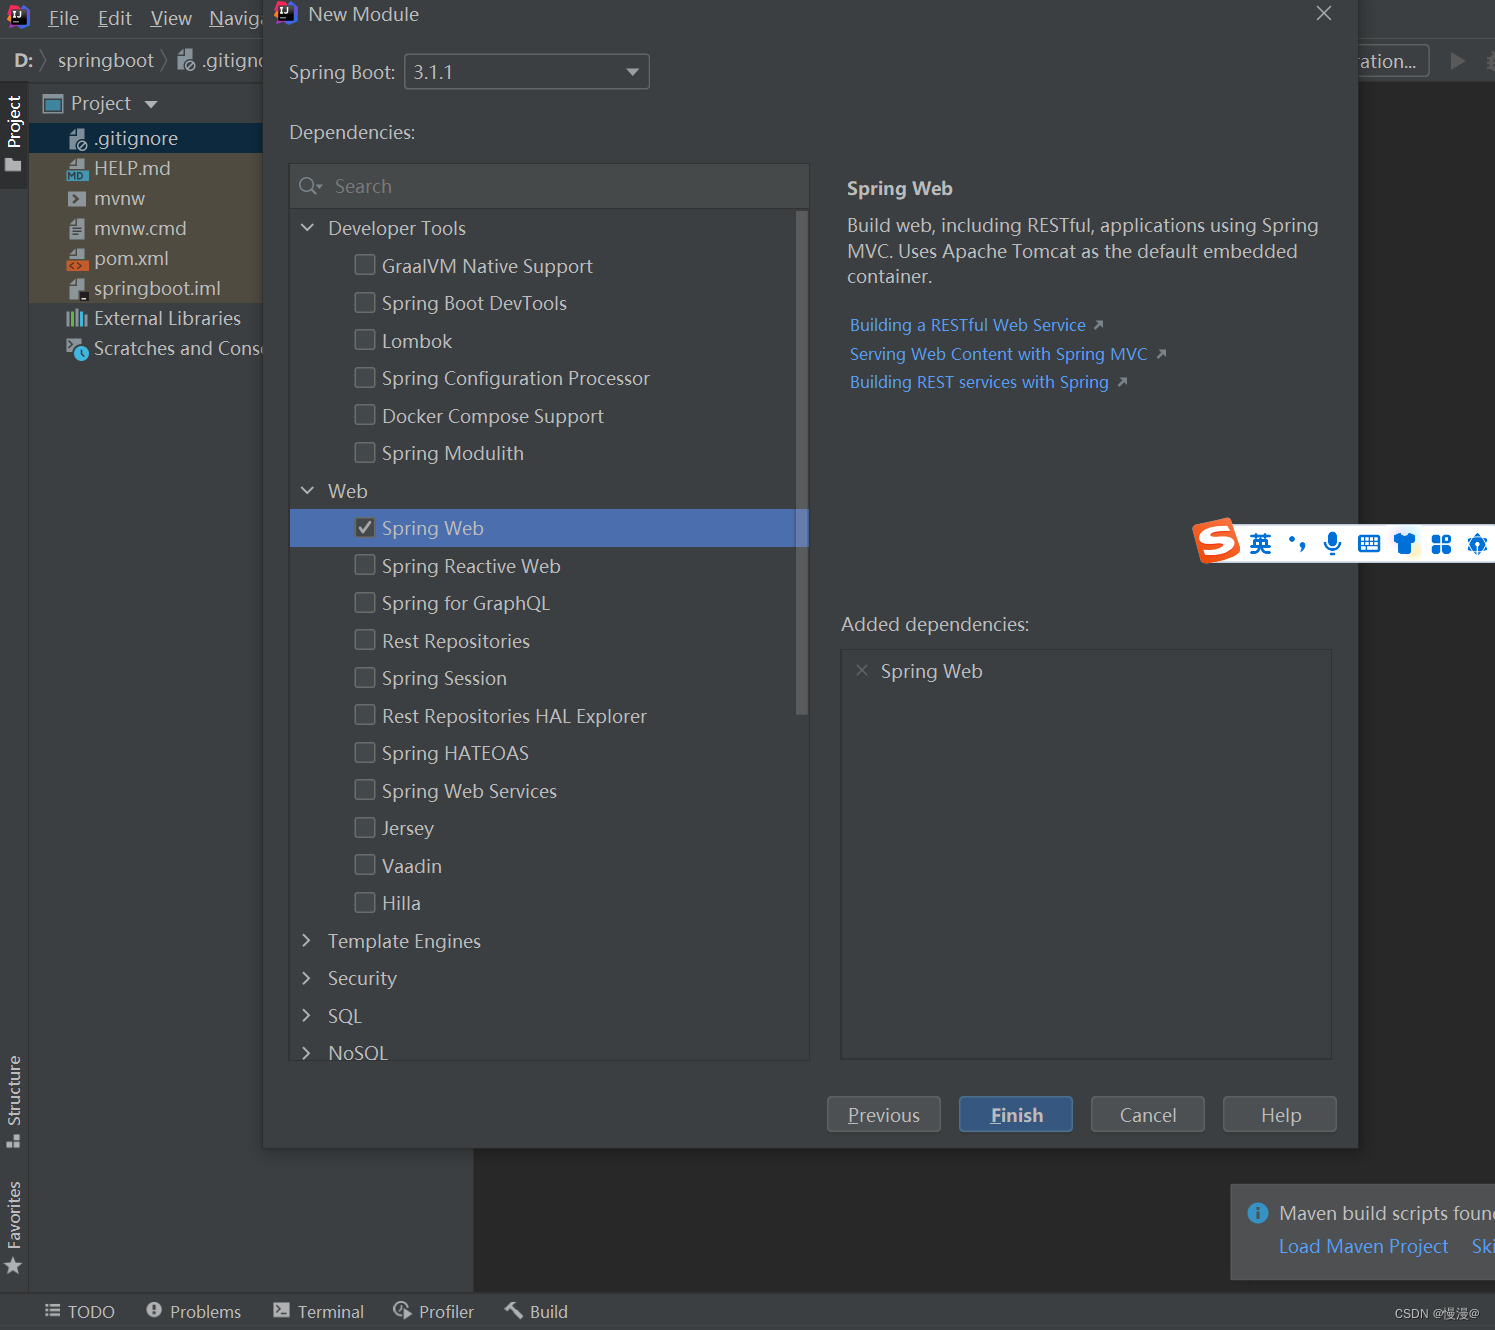1495x1330 pixels.
Task: Enable Spring for GraphQL checkbox
Action: [x=365, y=602]
